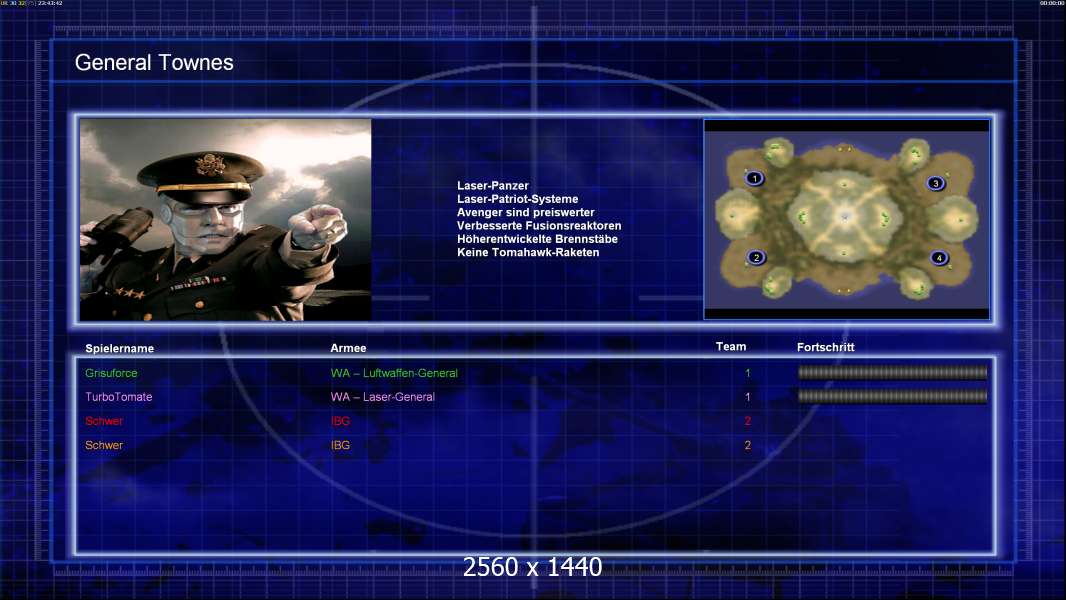Click start position marker 1 on map
The width and height of the screenshot is (1066, 600).
click(x=754, y=179)
